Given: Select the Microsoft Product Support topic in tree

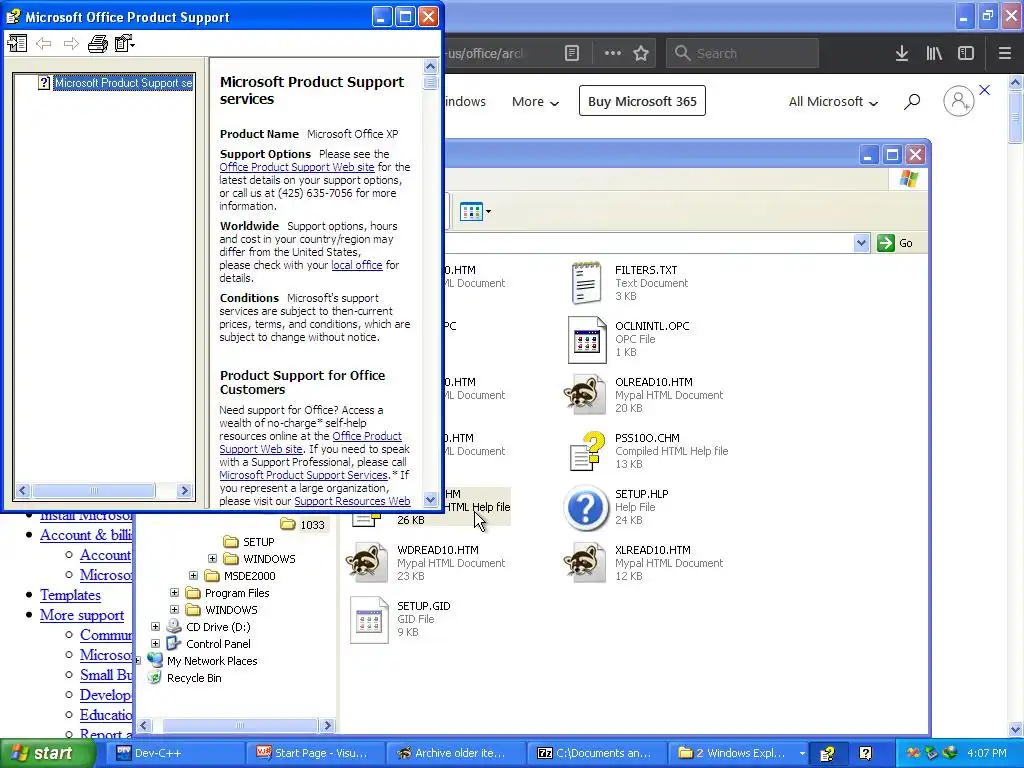Looking at the screenshot, I should (x=123, y=83).
